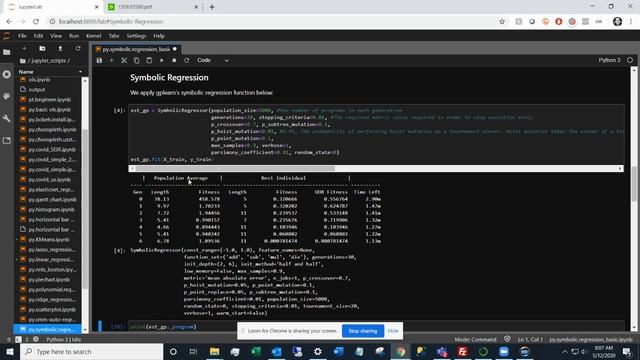Click Python 3 | Idle status text
The width and height of the screenshot is (640, 360).
click(x=63, y=339)
